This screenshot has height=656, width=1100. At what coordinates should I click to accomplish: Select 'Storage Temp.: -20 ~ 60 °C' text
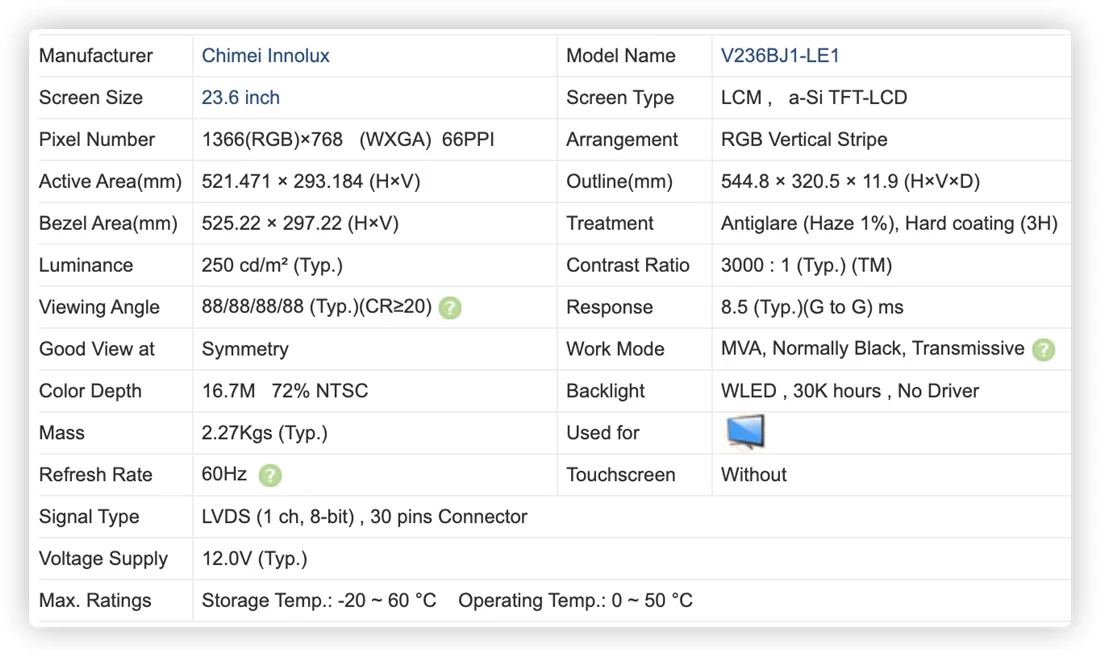318,601
